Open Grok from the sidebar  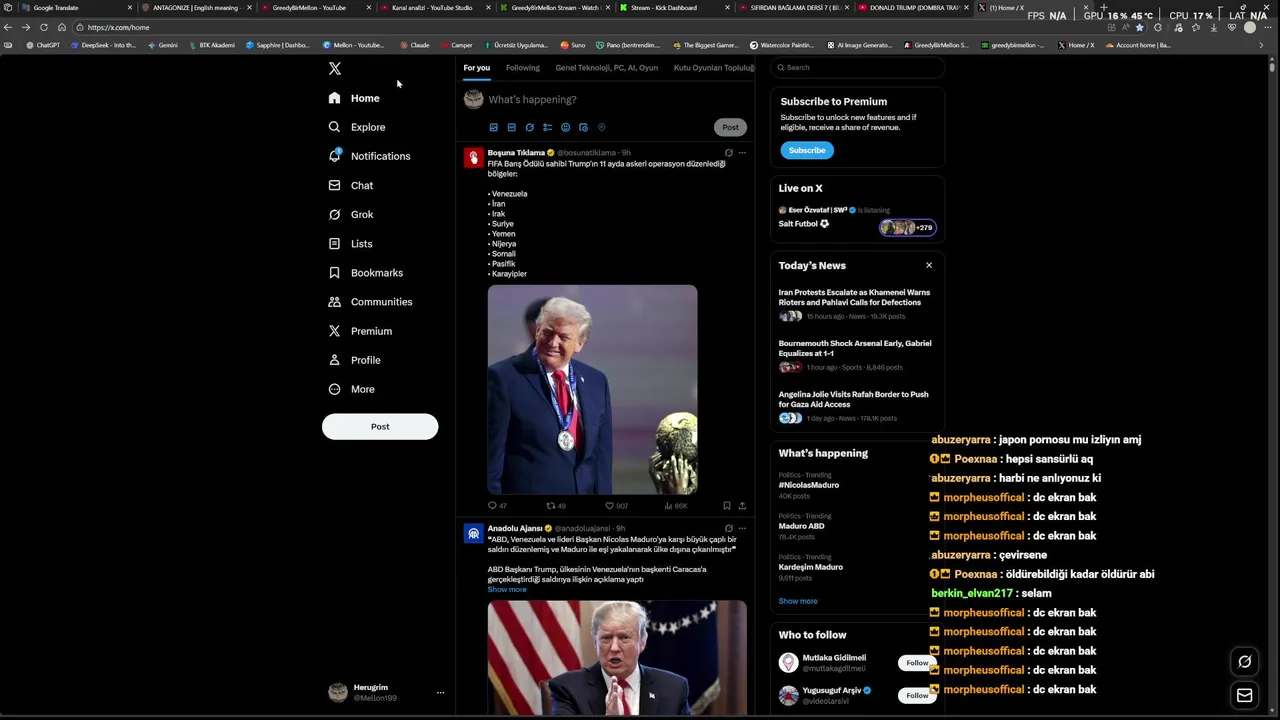point(351,214)
